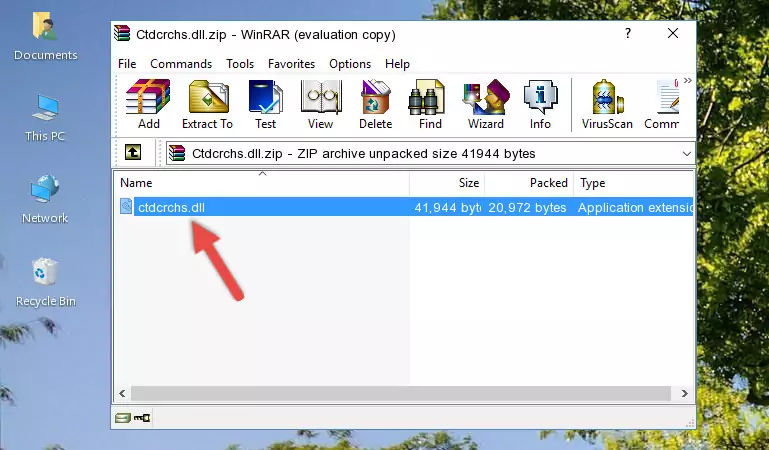Start the VirusScan tool

click(607, 104)
